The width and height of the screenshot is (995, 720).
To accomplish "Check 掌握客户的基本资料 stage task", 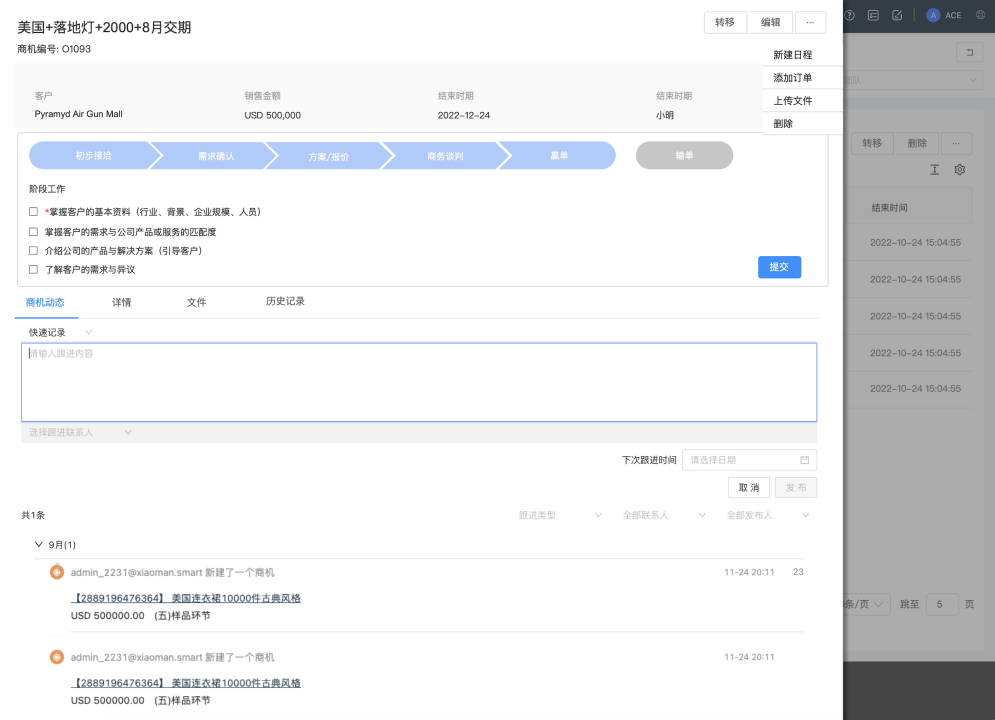I will (x=34, y=212).
